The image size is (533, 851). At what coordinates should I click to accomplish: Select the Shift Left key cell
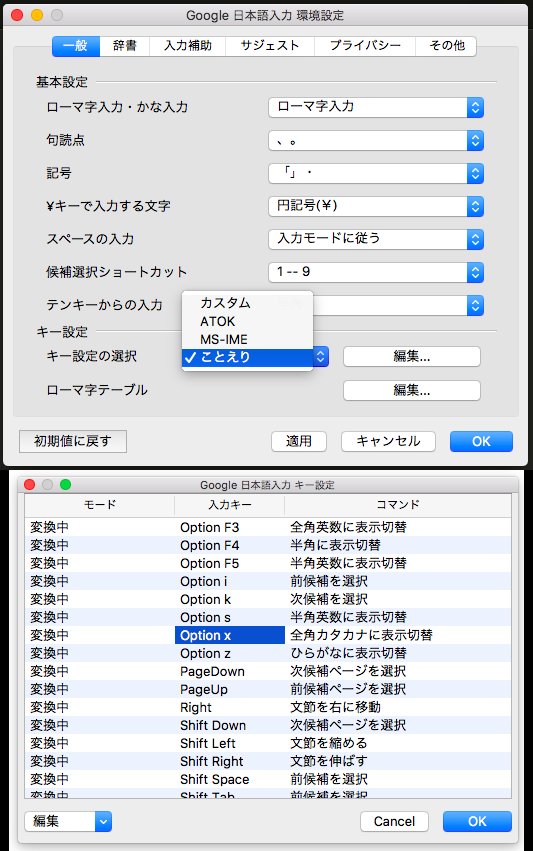(230, 743)
